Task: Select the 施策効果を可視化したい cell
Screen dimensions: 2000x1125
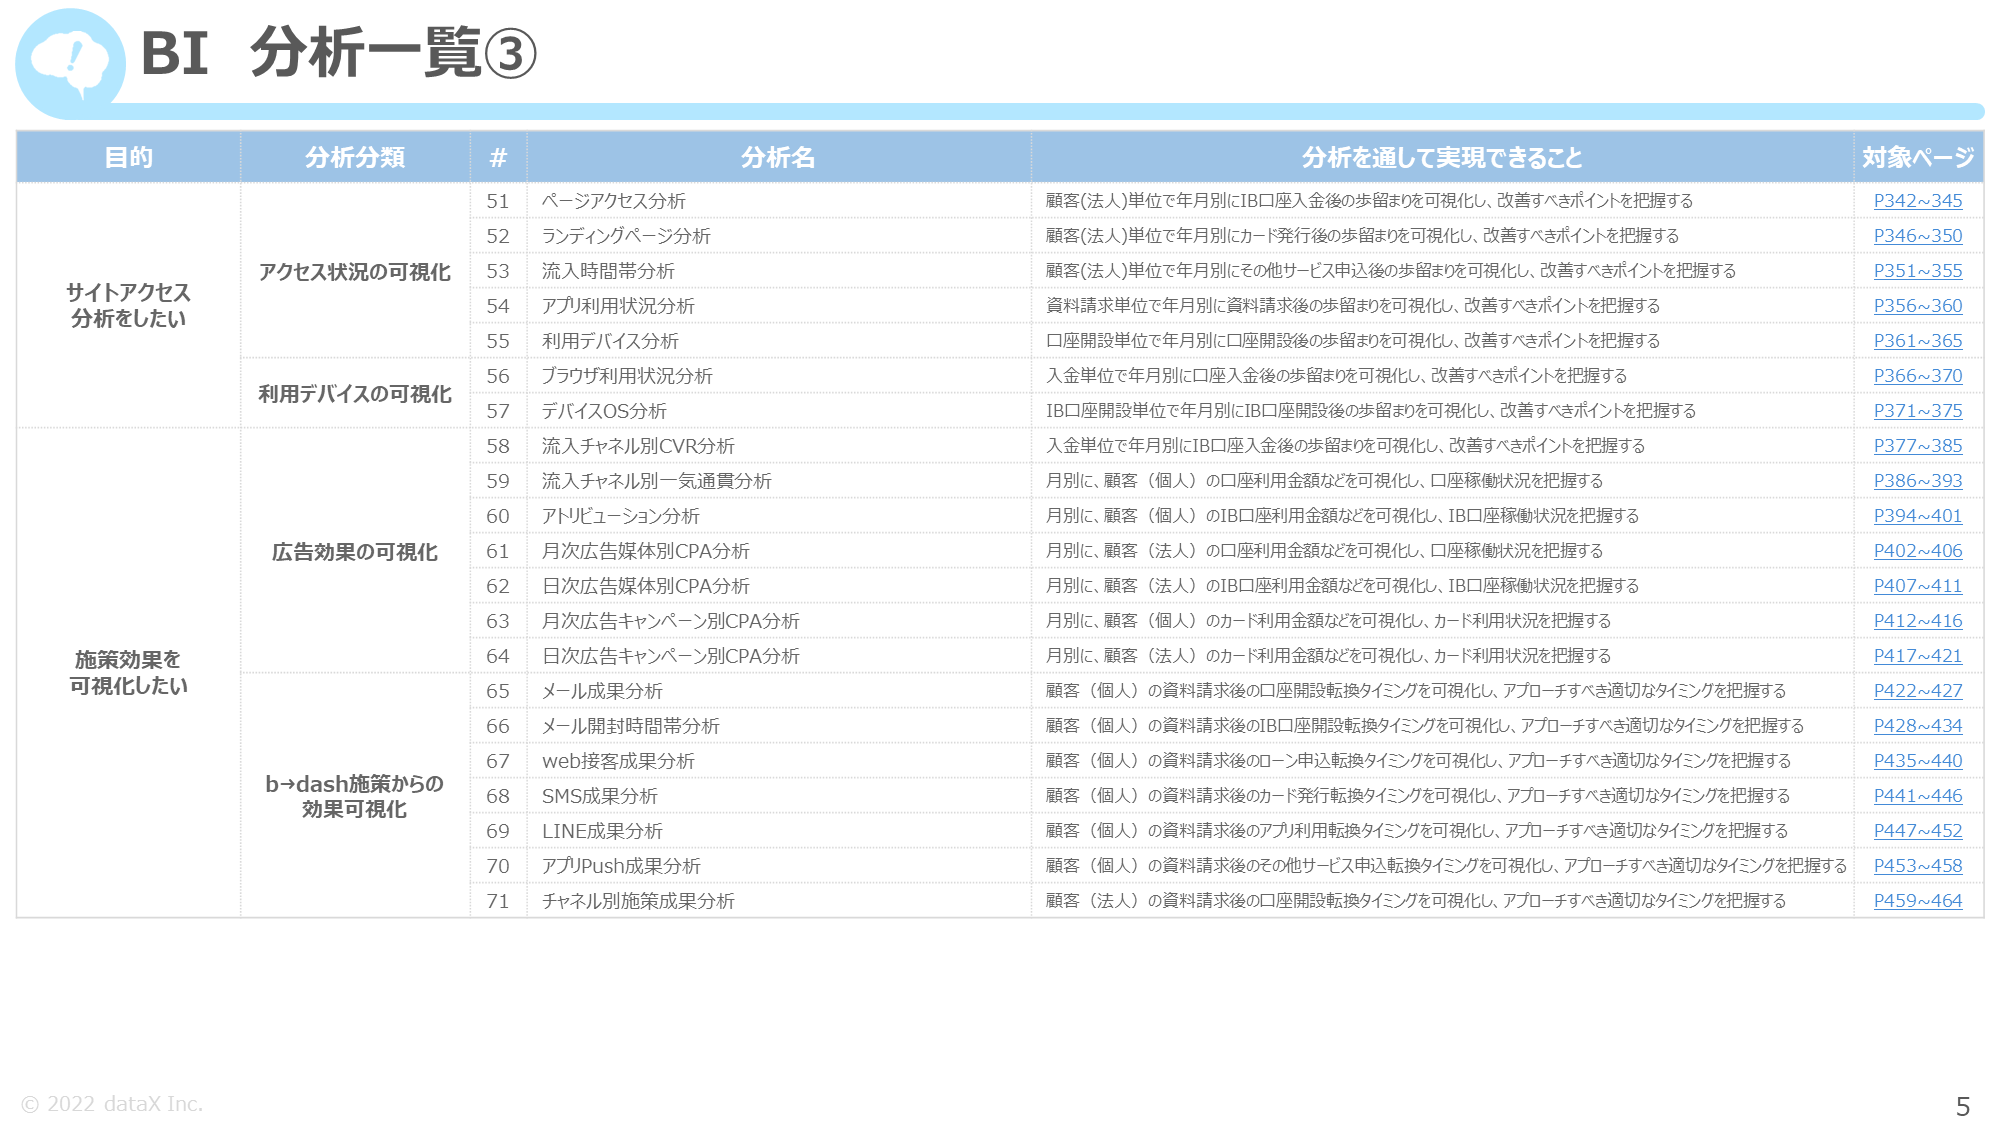Action: pos(129,673)
